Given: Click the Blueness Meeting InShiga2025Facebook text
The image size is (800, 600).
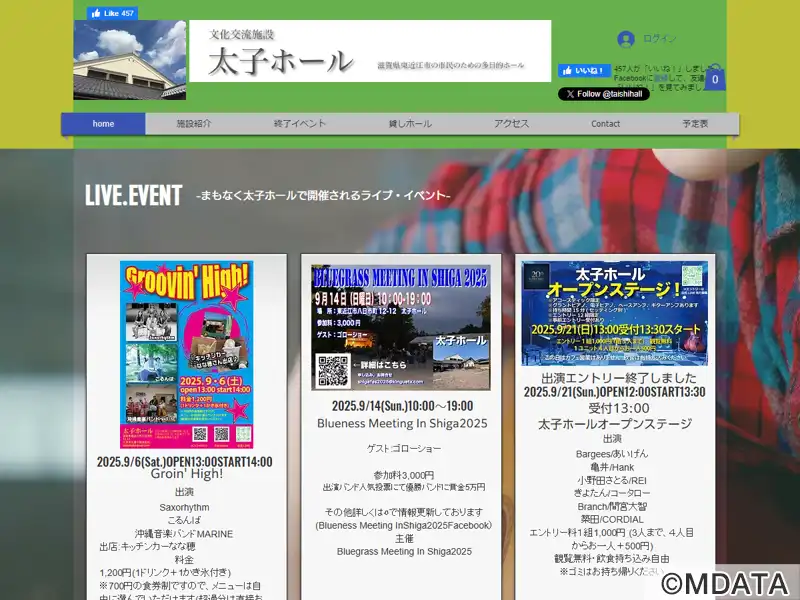Looking at the screenshot, I should [x=404, y=526].
